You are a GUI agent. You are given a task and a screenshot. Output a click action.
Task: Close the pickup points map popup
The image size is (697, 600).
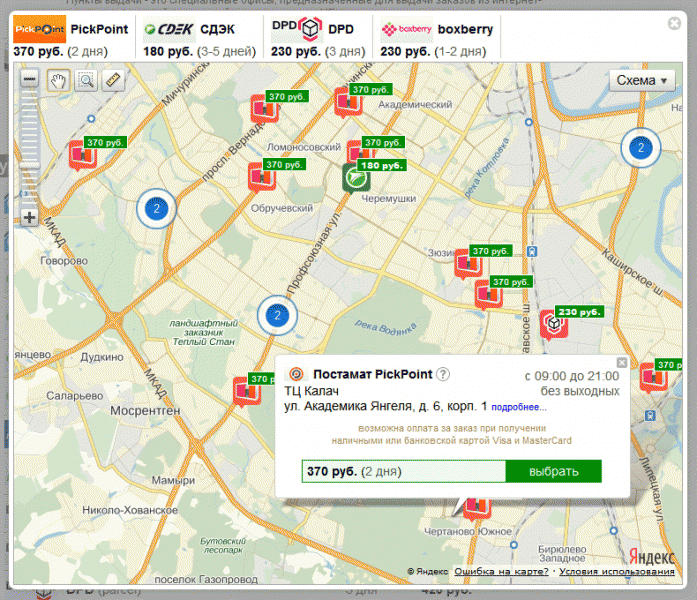click(x=674, y=23)
